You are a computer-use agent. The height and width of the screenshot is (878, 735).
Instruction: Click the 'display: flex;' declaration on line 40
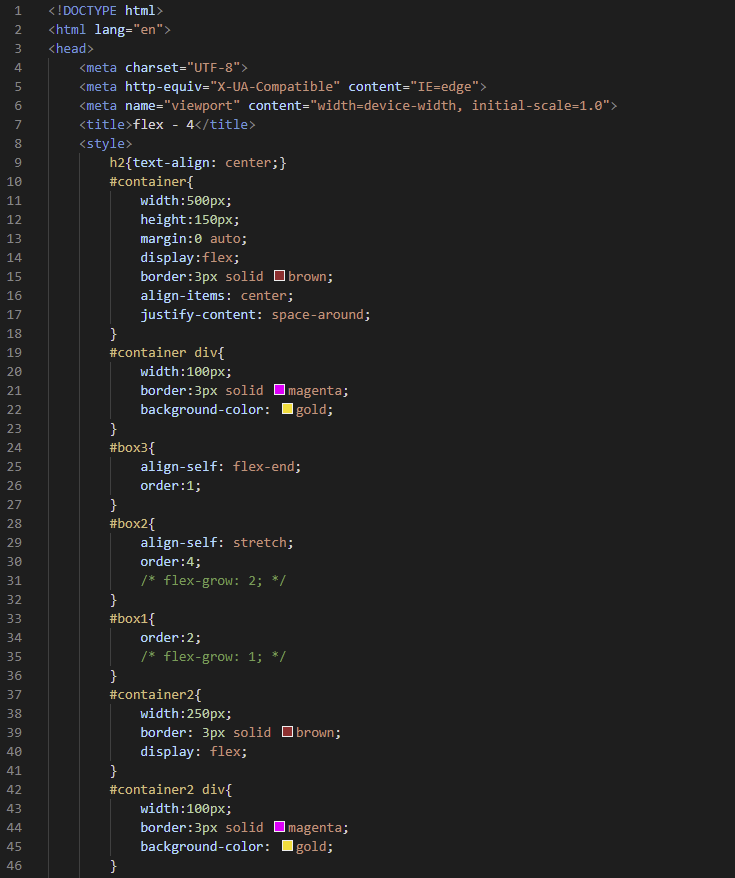click(194, 752)
